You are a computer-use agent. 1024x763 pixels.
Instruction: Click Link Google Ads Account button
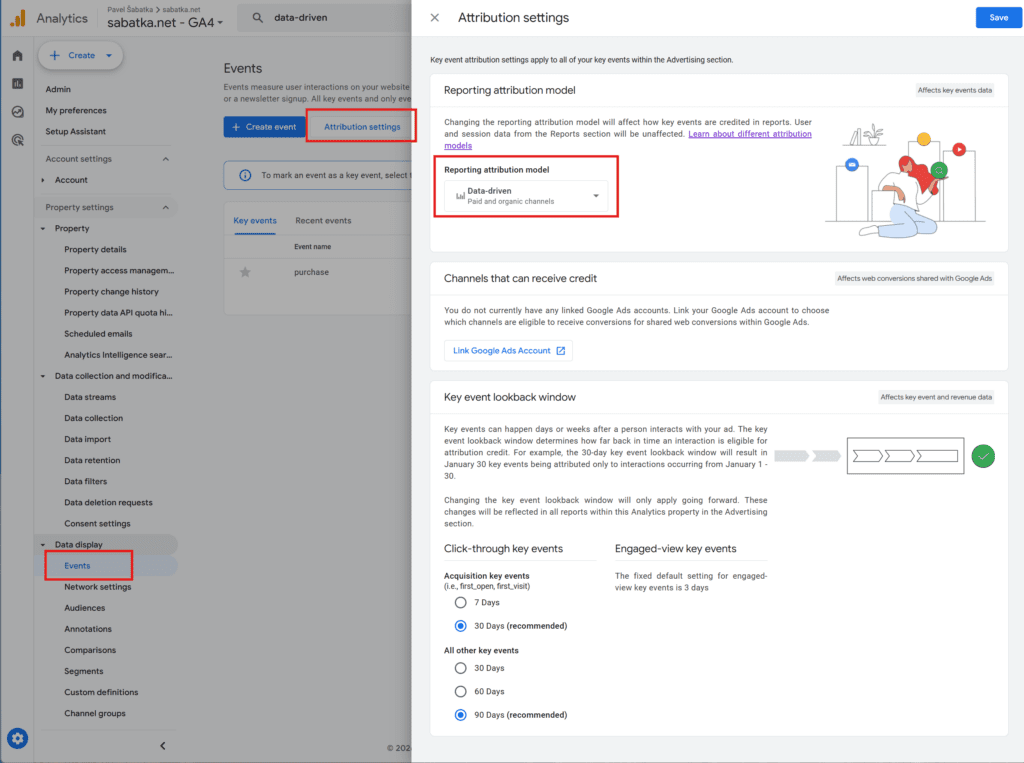click(x=508, y=351)
